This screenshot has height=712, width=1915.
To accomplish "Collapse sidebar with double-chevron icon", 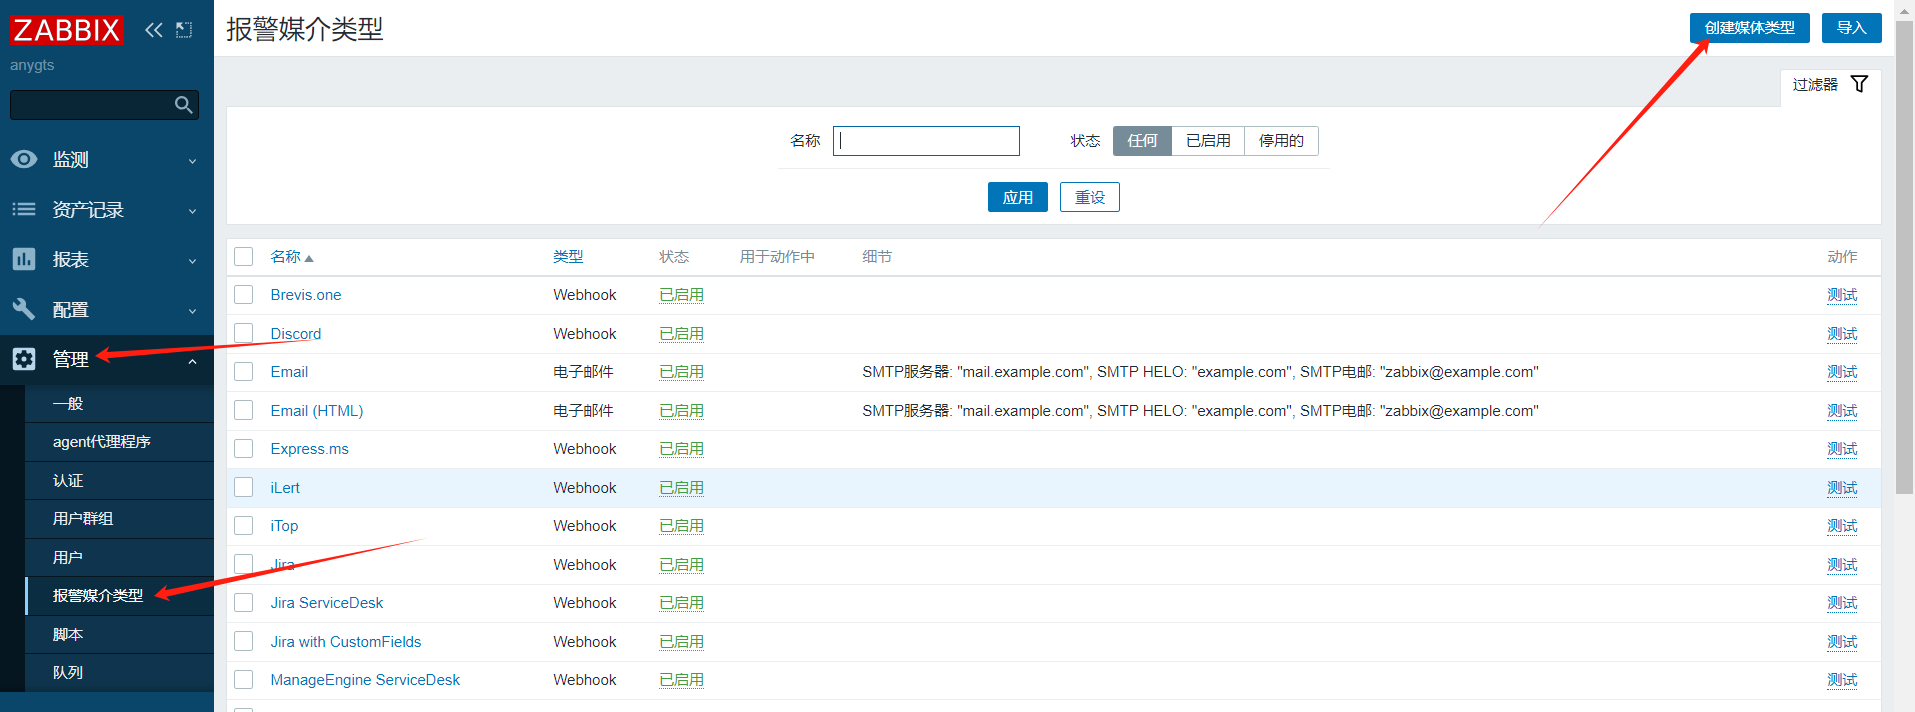I will [153, 30].
